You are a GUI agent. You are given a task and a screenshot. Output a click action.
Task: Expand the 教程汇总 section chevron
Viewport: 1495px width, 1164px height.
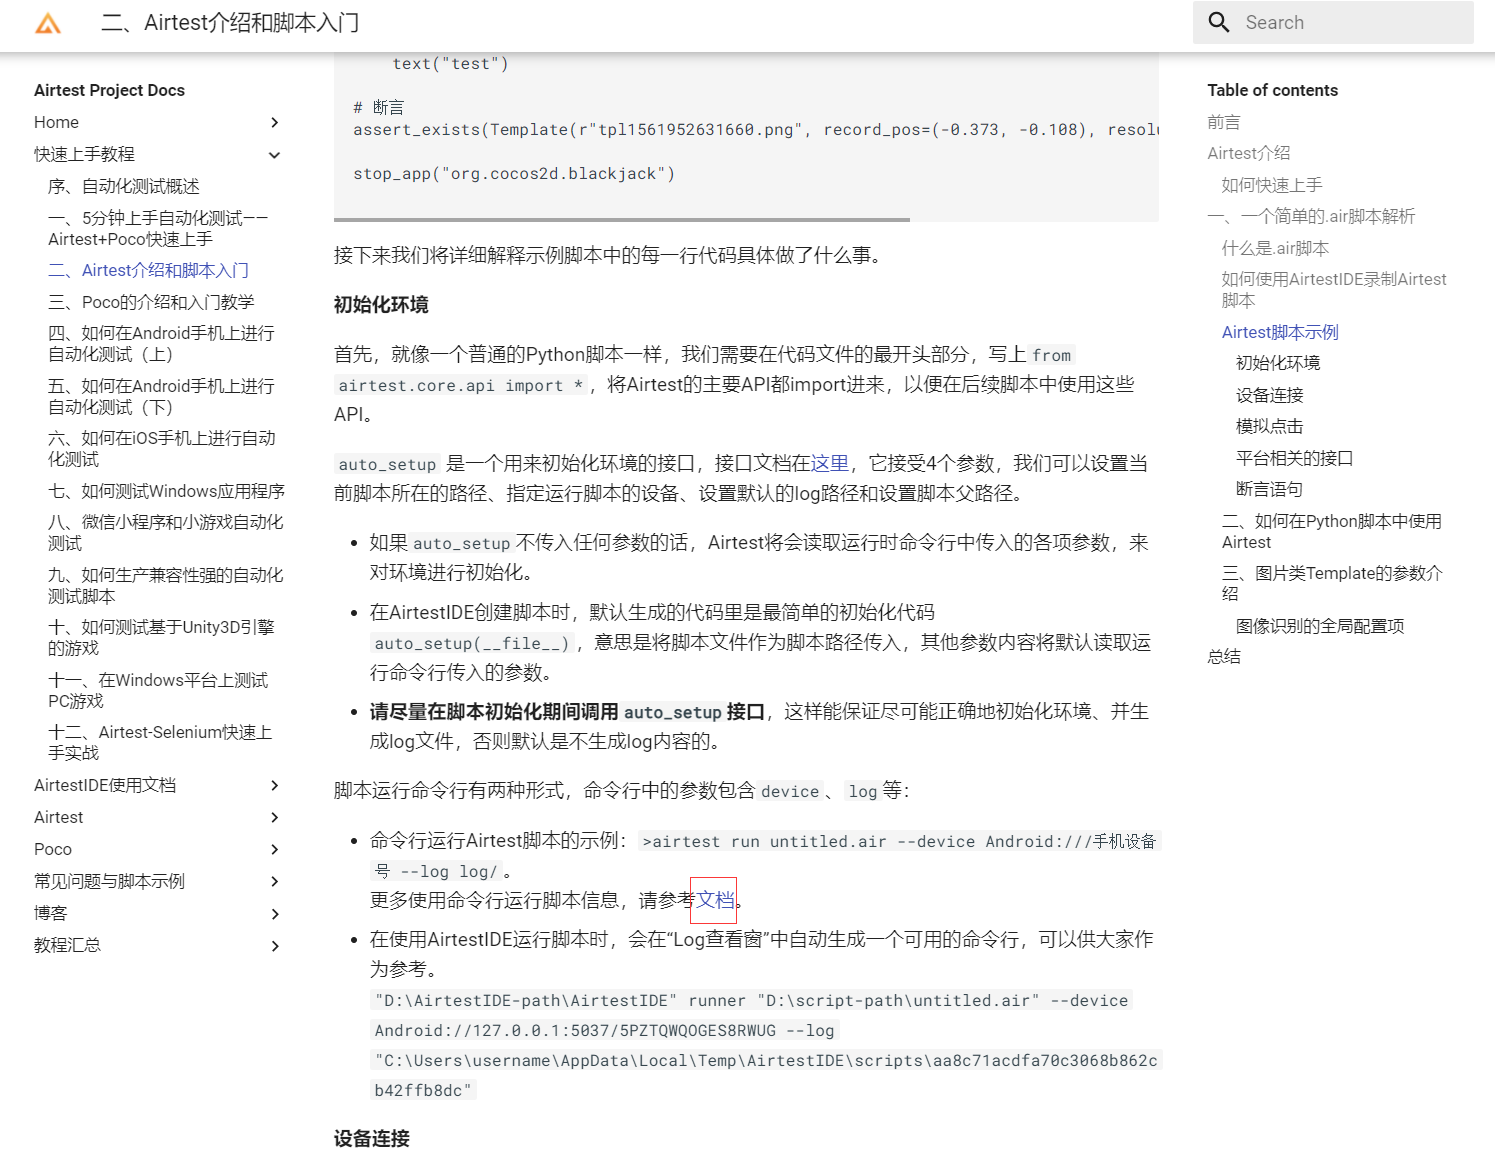(x=275, y=946)
